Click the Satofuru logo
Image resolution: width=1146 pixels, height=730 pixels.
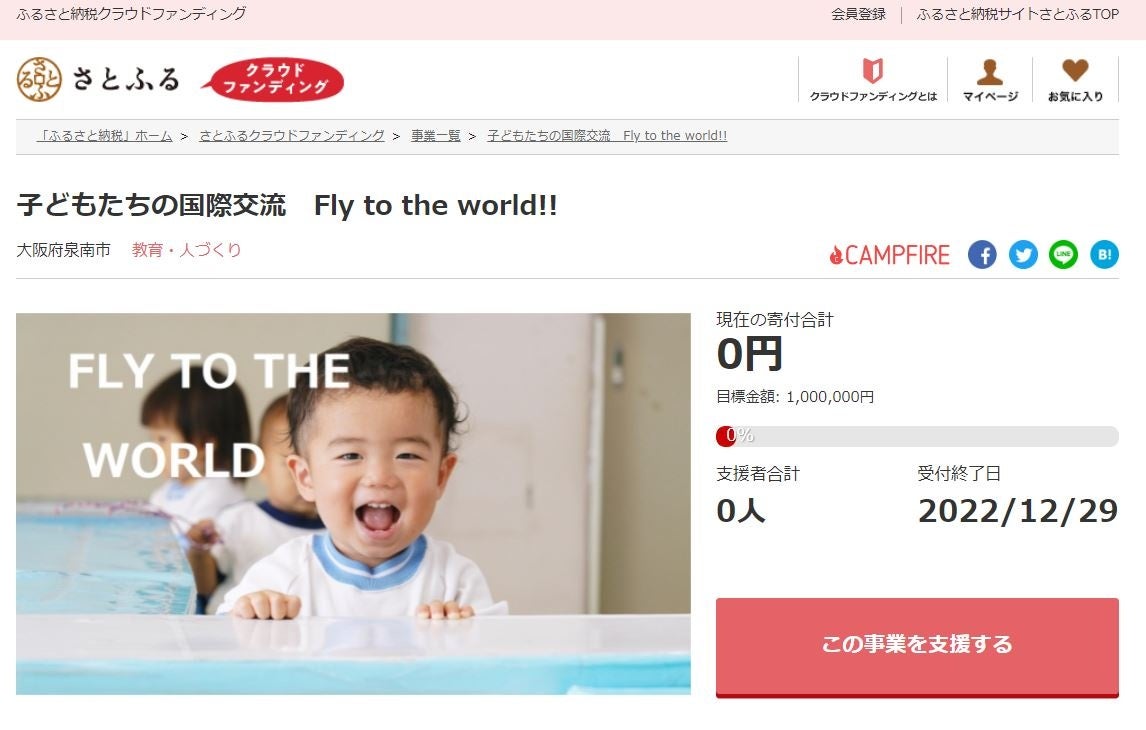pyautogui.click(x=98, y=79)
